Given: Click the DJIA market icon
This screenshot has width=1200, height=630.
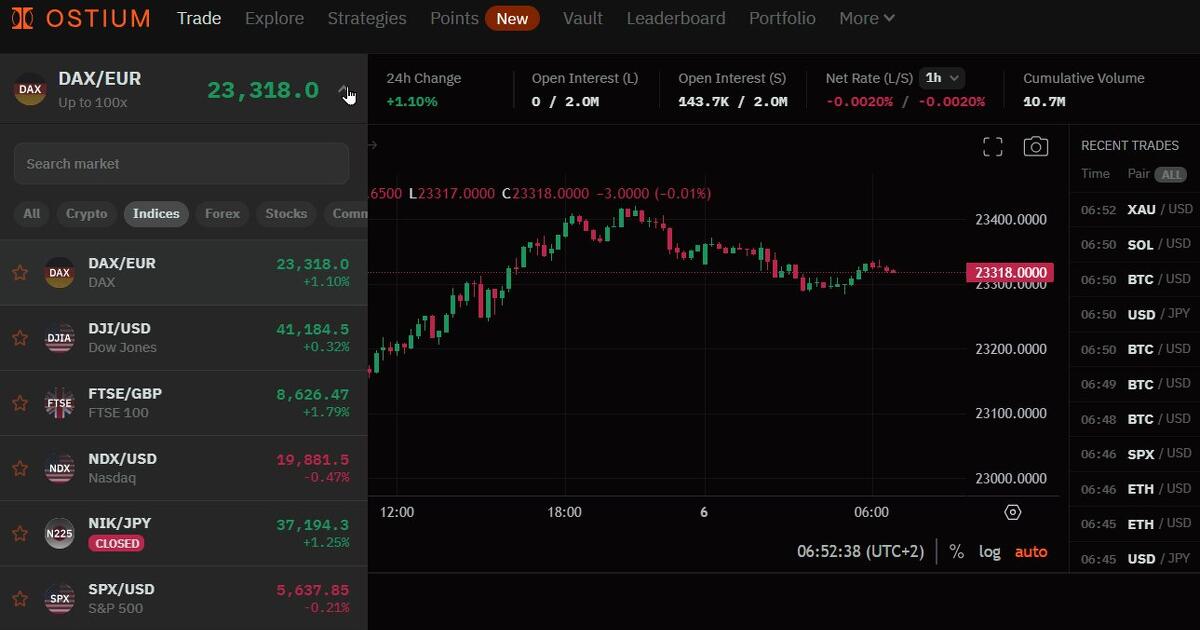Looking at the screenshot, I should point(60,338).
